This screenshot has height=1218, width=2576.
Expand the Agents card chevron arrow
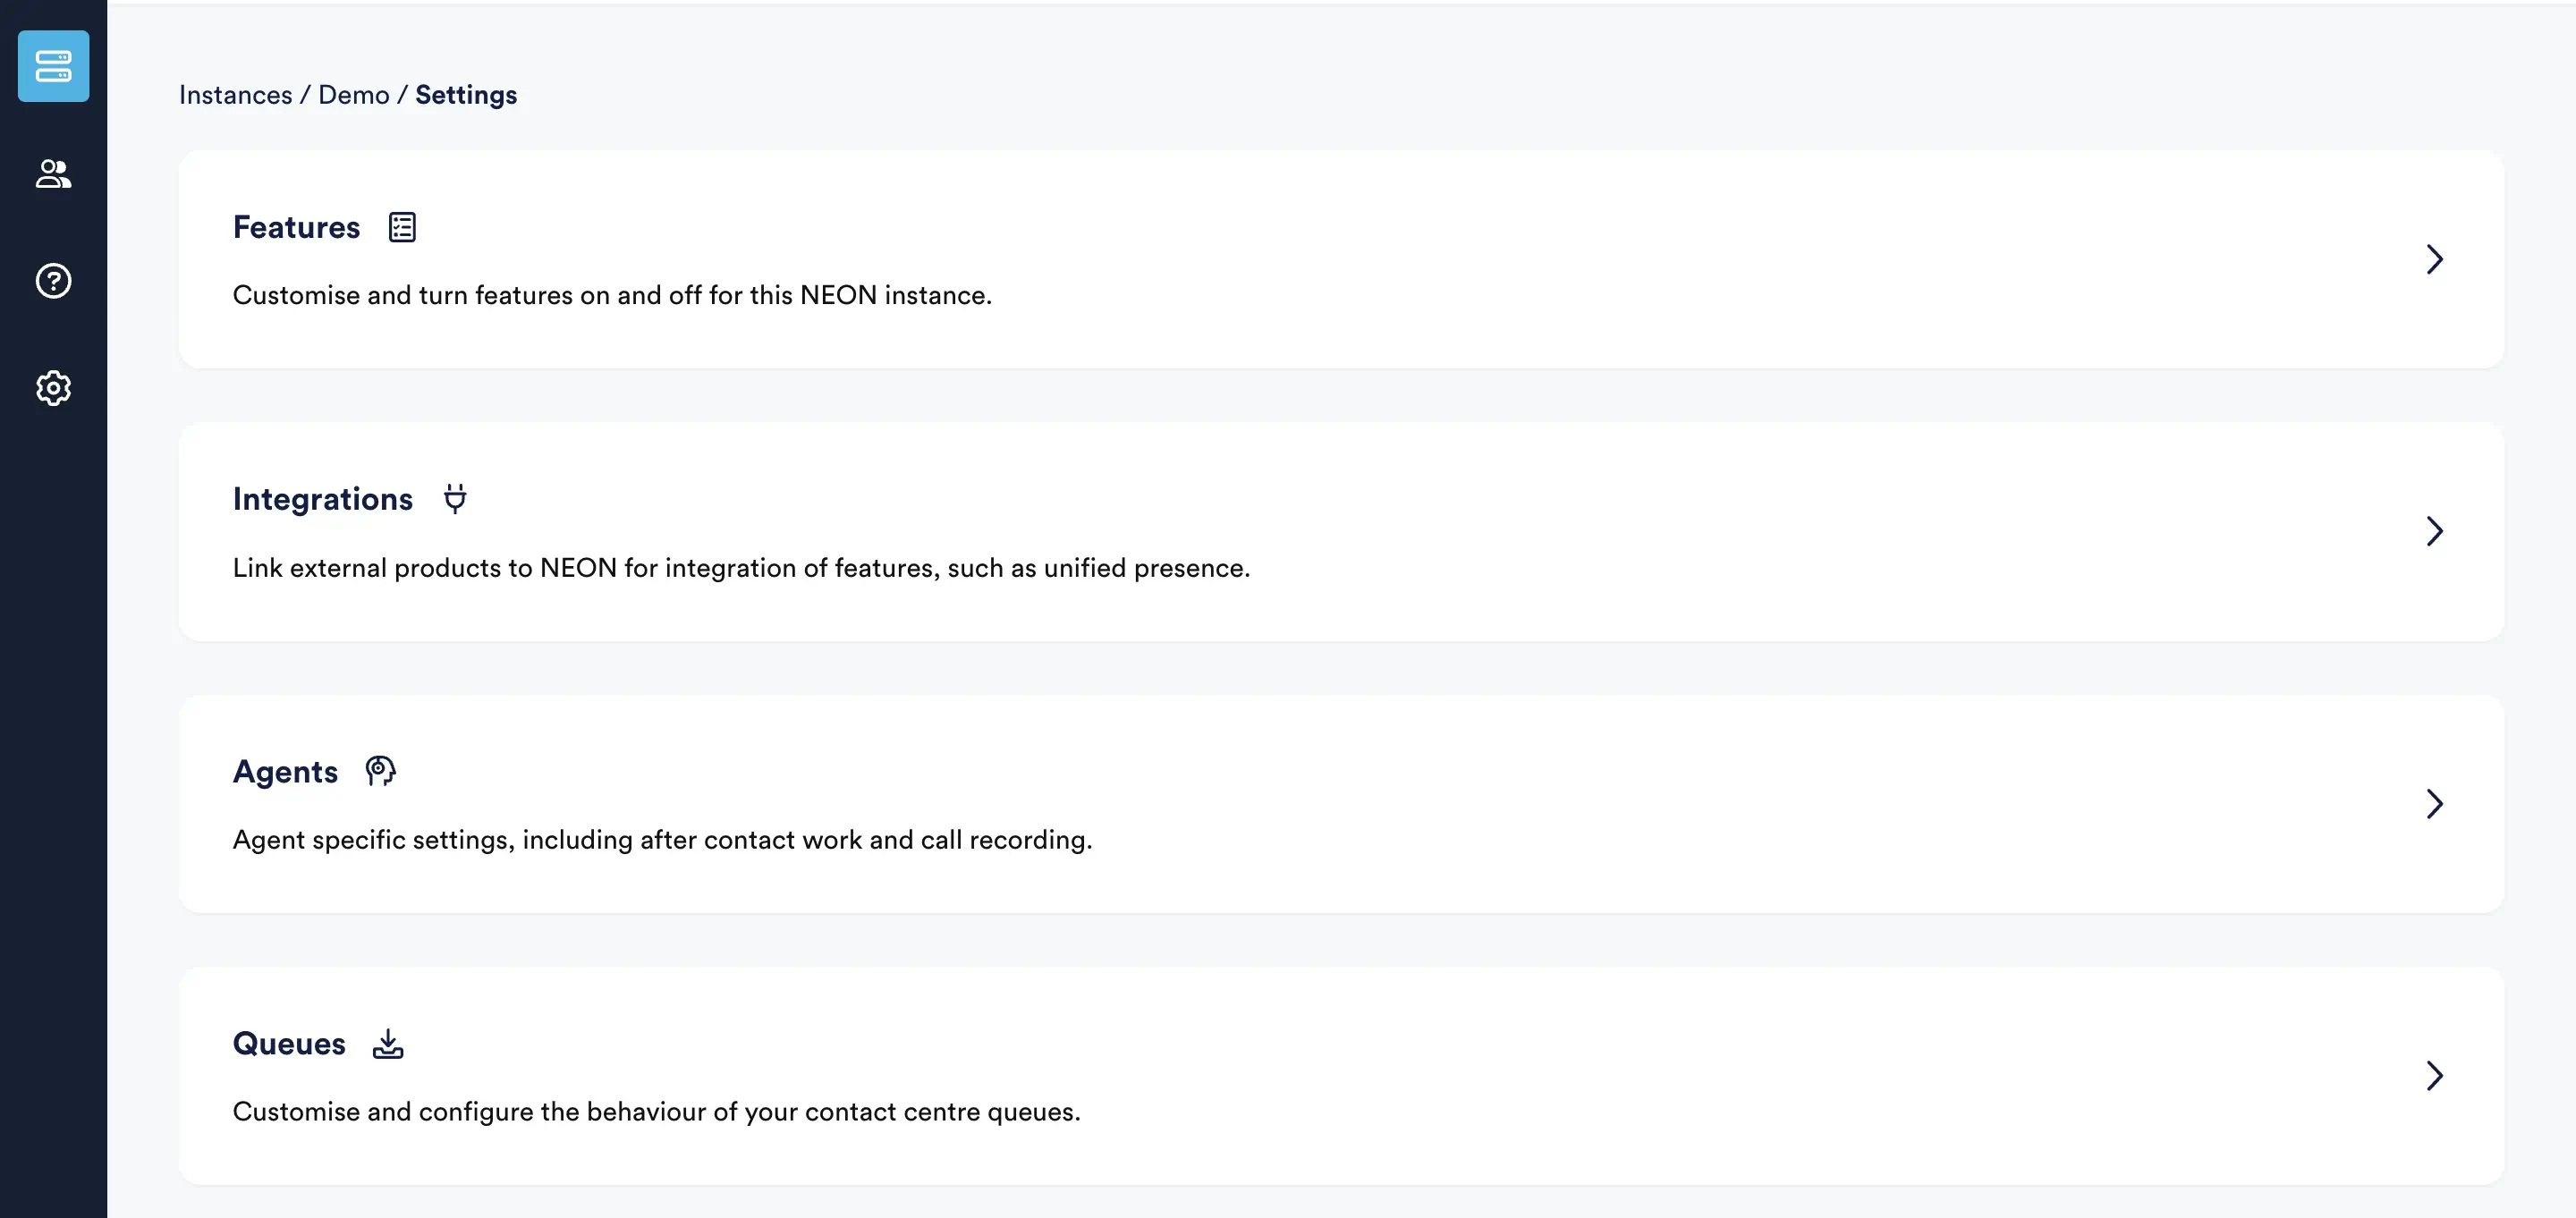coord(2434,803)
